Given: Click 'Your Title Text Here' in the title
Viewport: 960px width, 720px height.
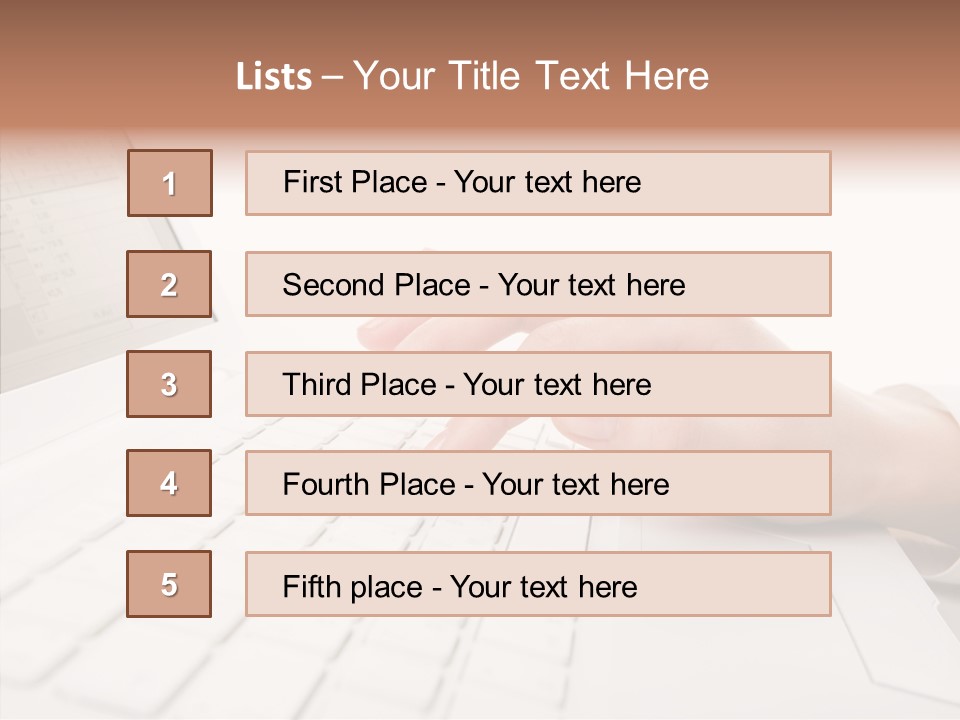Looking at the screenshot, I should click(531, 77).
